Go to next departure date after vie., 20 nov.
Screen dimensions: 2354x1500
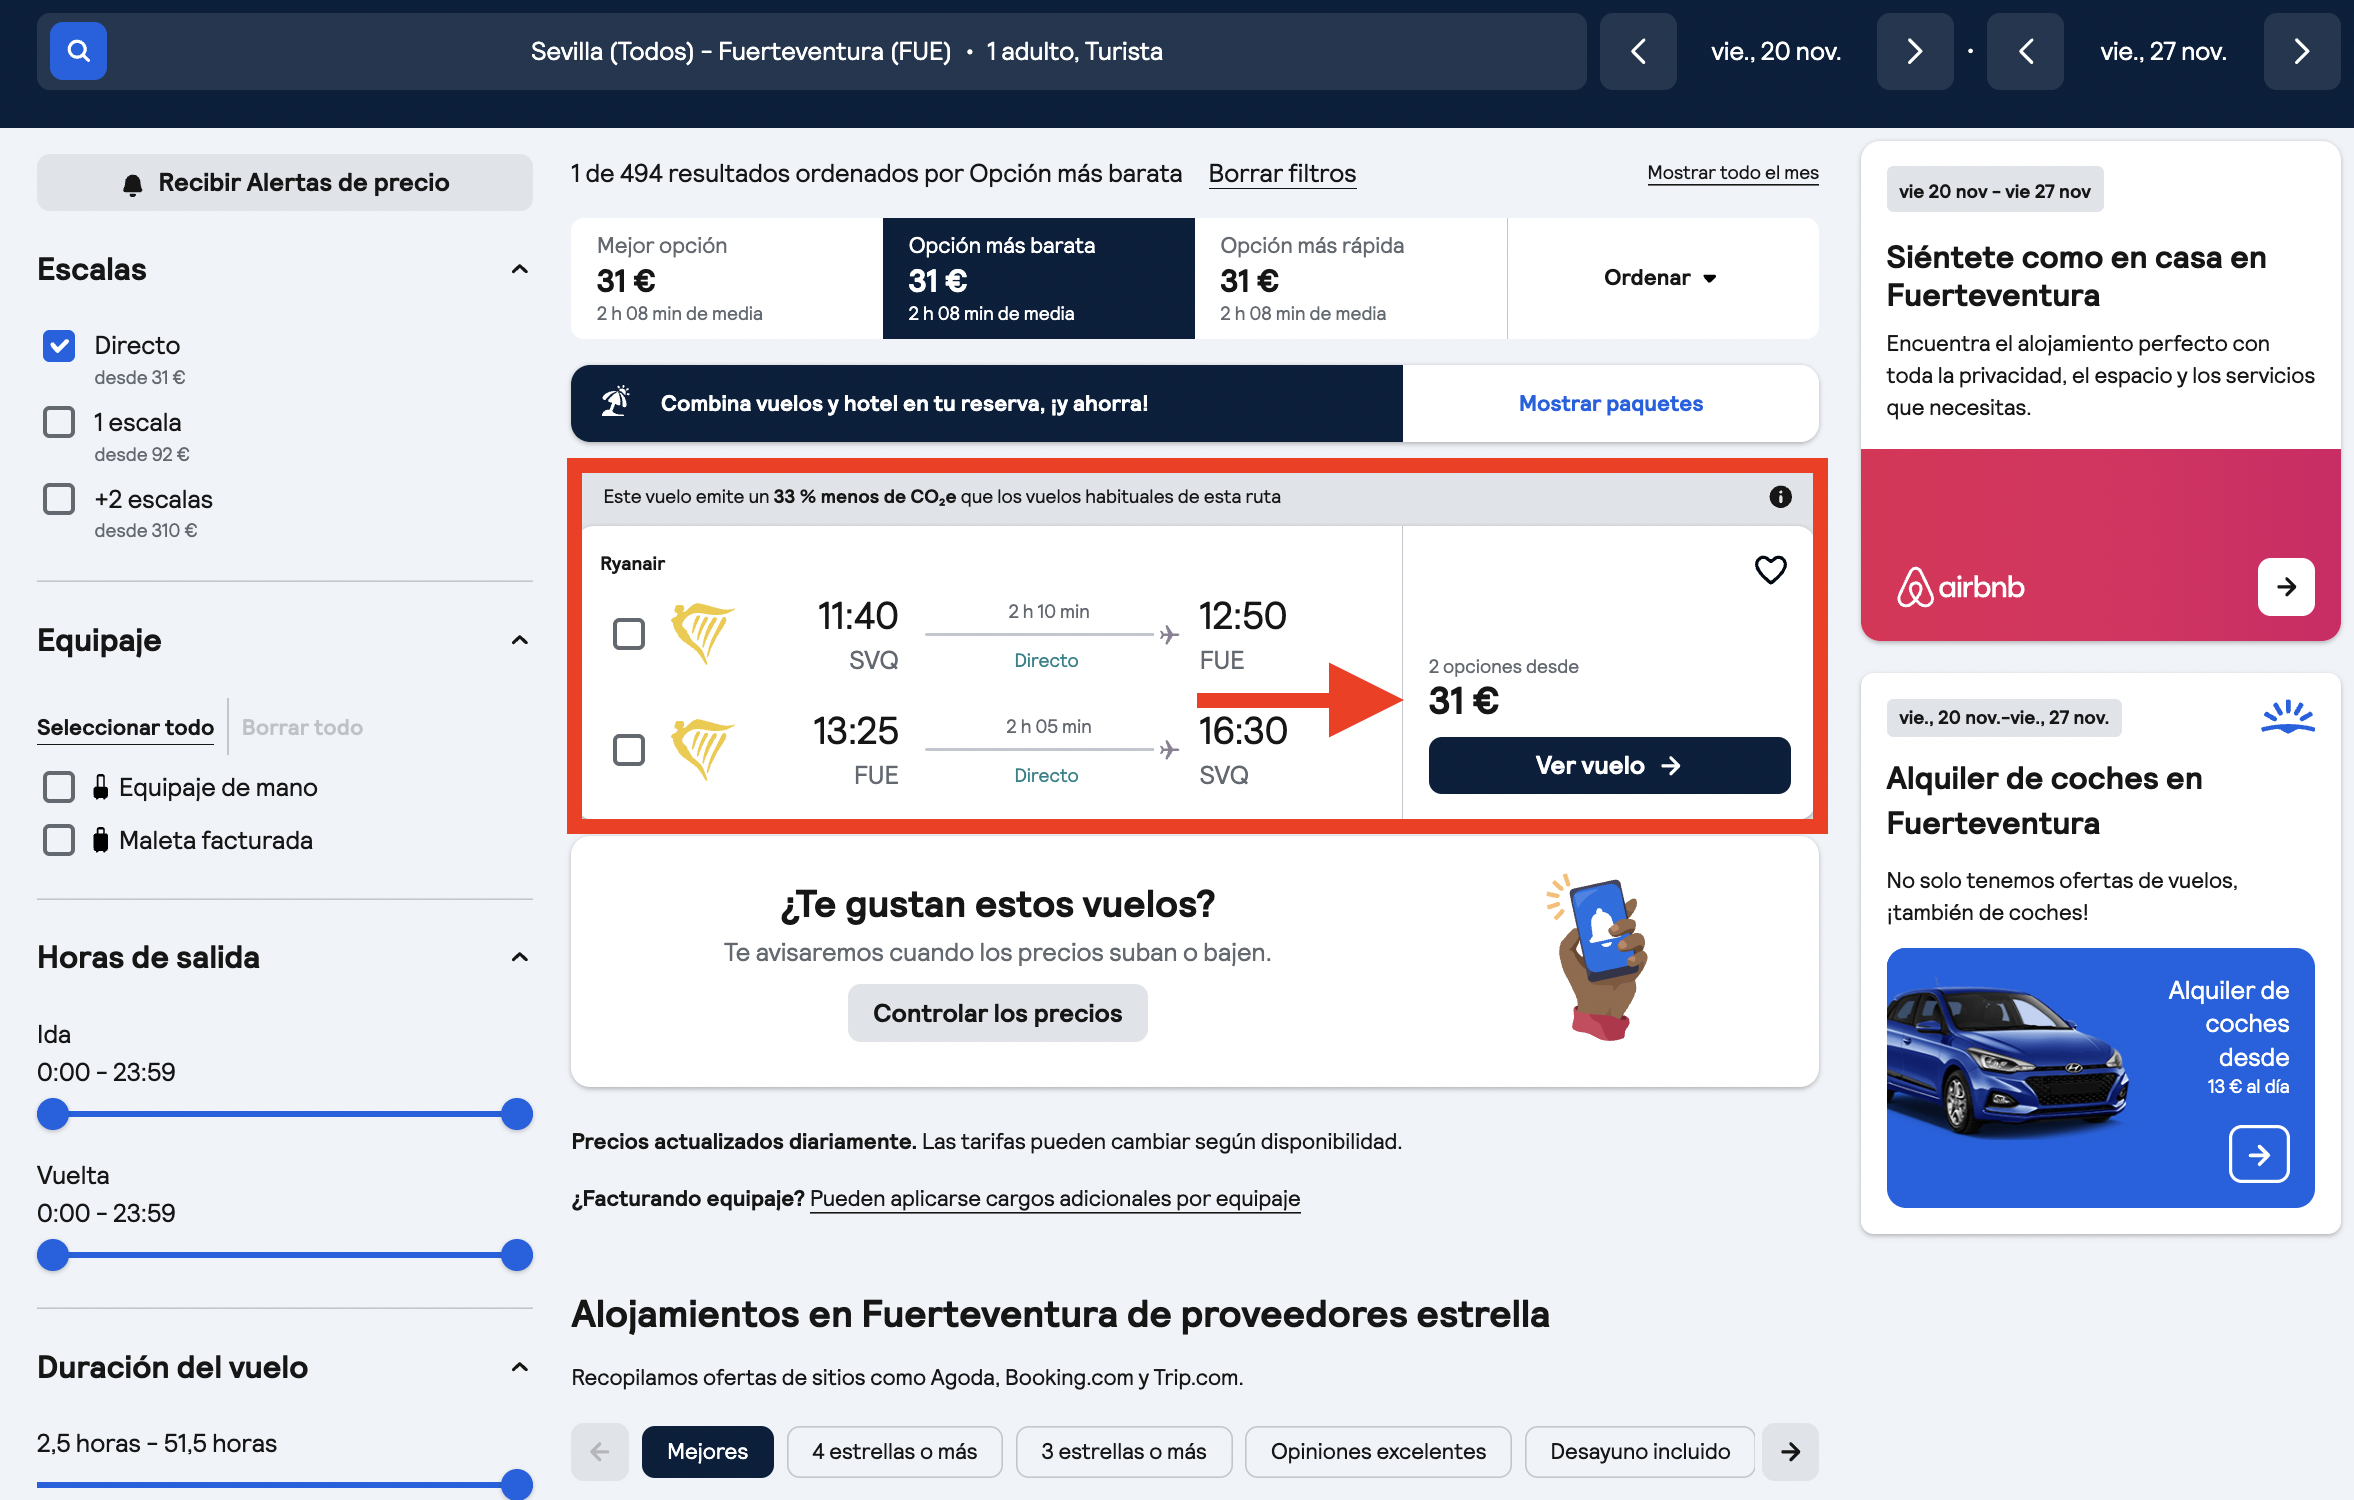click(1914, 51)
